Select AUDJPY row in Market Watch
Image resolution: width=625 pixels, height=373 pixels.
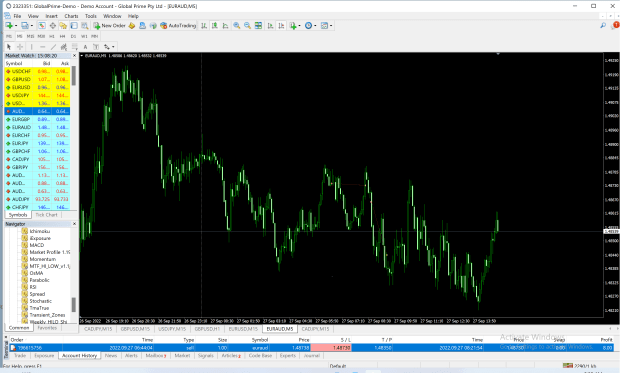37,199
